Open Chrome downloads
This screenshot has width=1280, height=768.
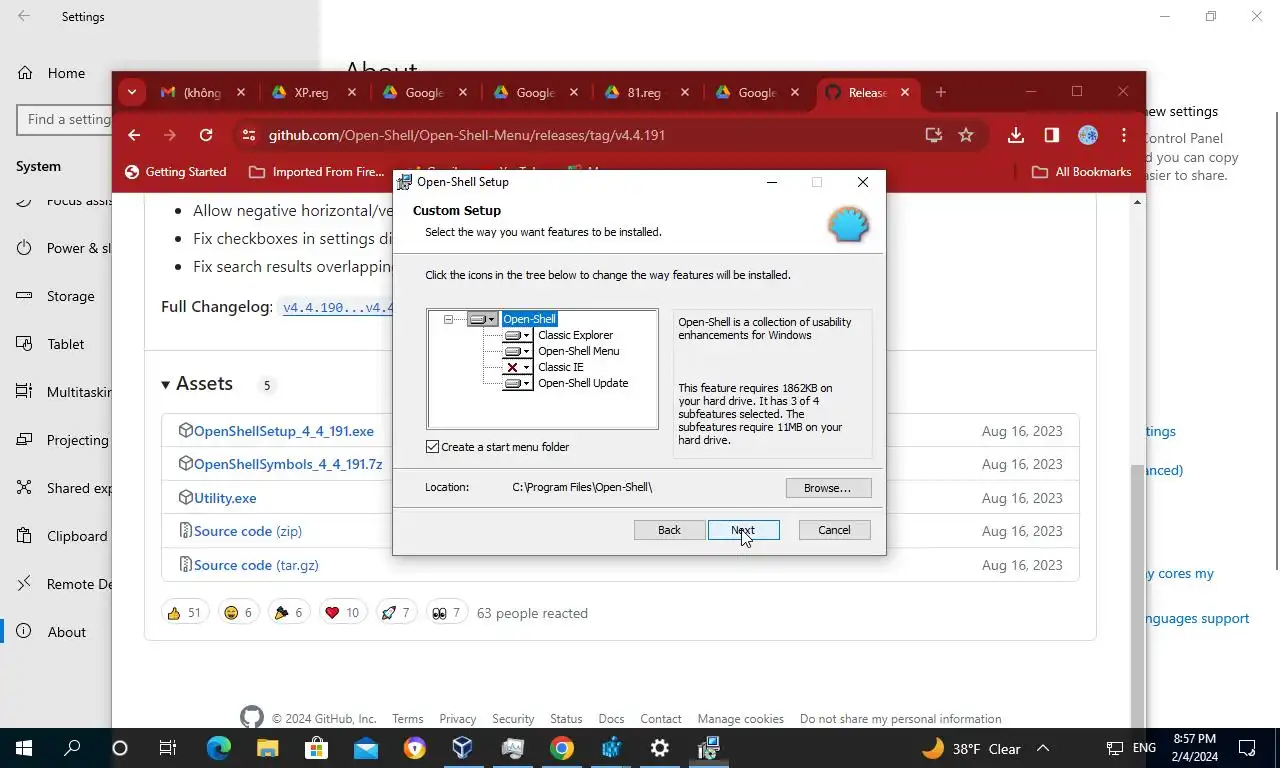[x=1016, y=135]
